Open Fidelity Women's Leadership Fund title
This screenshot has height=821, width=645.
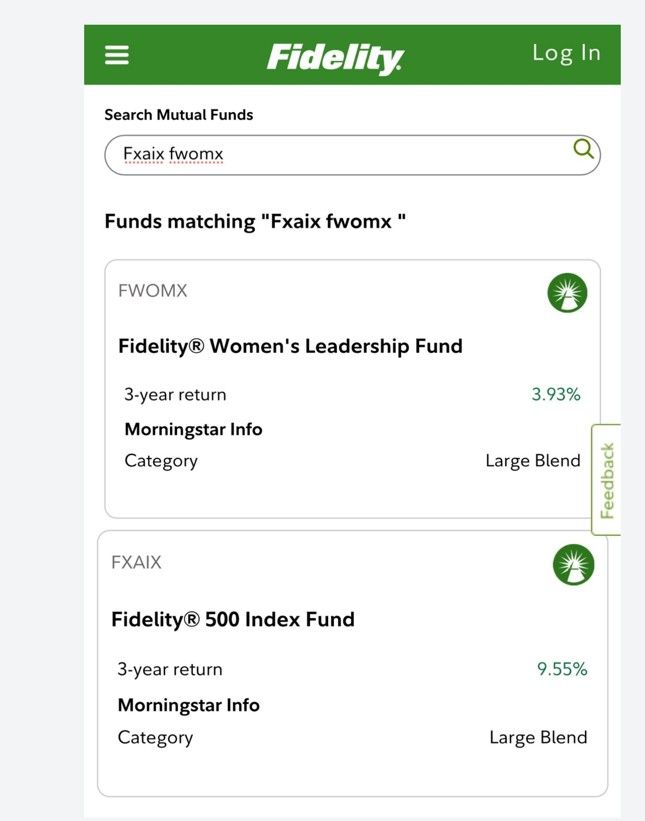291,346
